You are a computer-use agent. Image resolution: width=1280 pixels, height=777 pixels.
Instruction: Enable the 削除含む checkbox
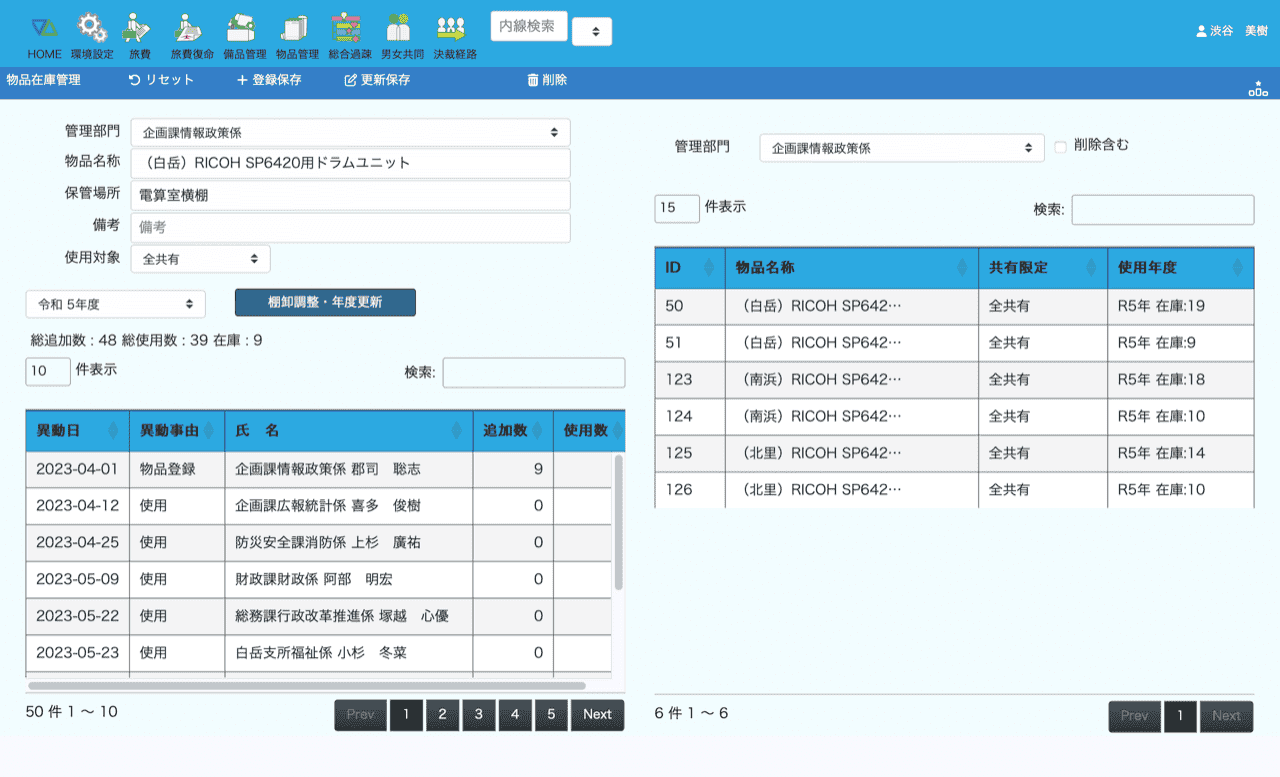pyautogui.click(x=1061, y=147)
